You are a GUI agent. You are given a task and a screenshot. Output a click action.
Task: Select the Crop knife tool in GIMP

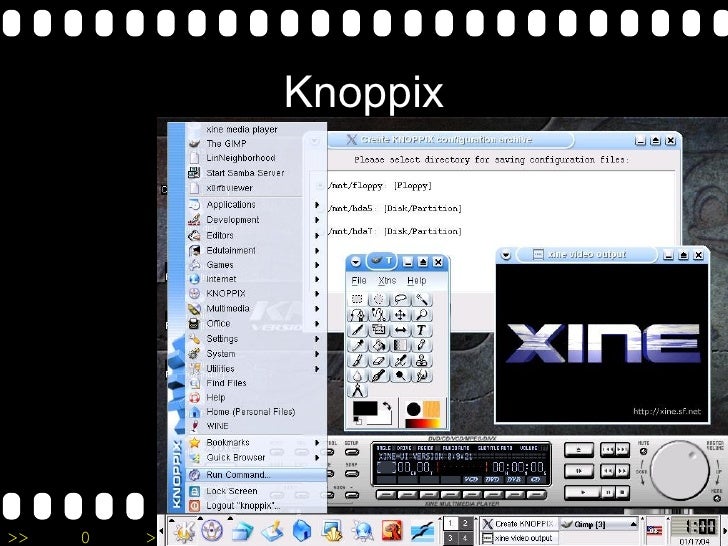(x=357, y=330)
